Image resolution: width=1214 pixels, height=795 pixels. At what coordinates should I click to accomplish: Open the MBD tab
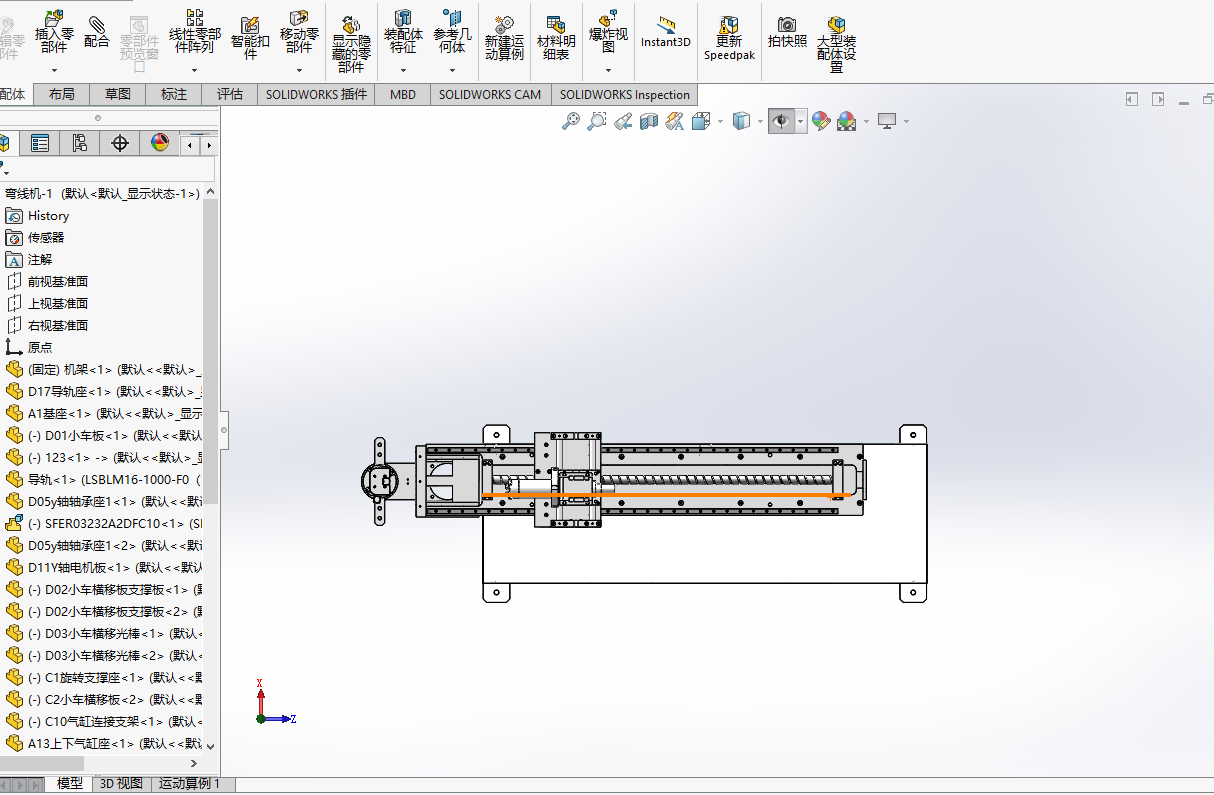coord(403,94)
